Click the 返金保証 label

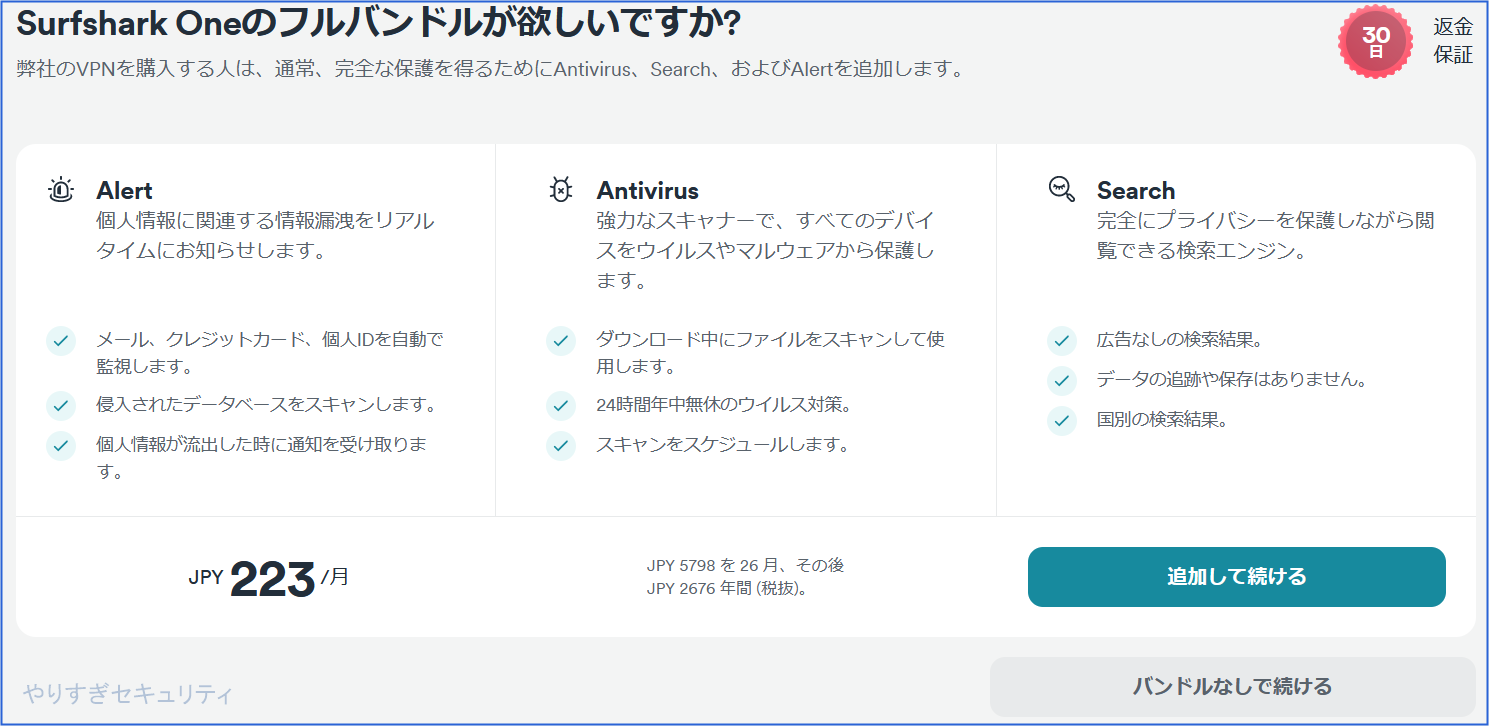1453,41
